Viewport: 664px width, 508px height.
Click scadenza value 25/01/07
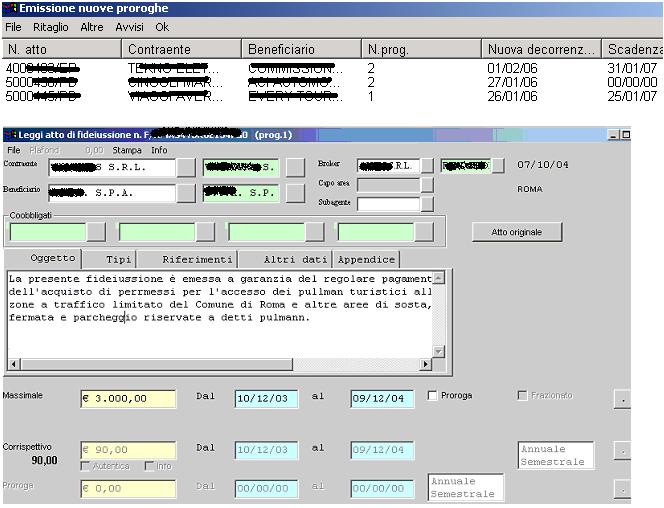(632, 96)
